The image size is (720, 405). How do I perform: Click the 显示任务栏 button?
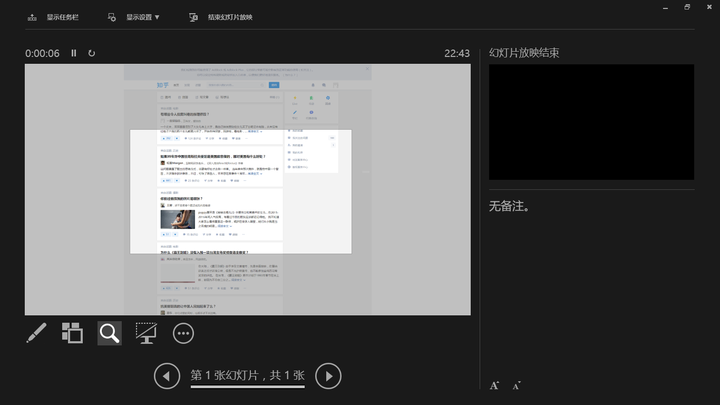[x=62, y=17]
